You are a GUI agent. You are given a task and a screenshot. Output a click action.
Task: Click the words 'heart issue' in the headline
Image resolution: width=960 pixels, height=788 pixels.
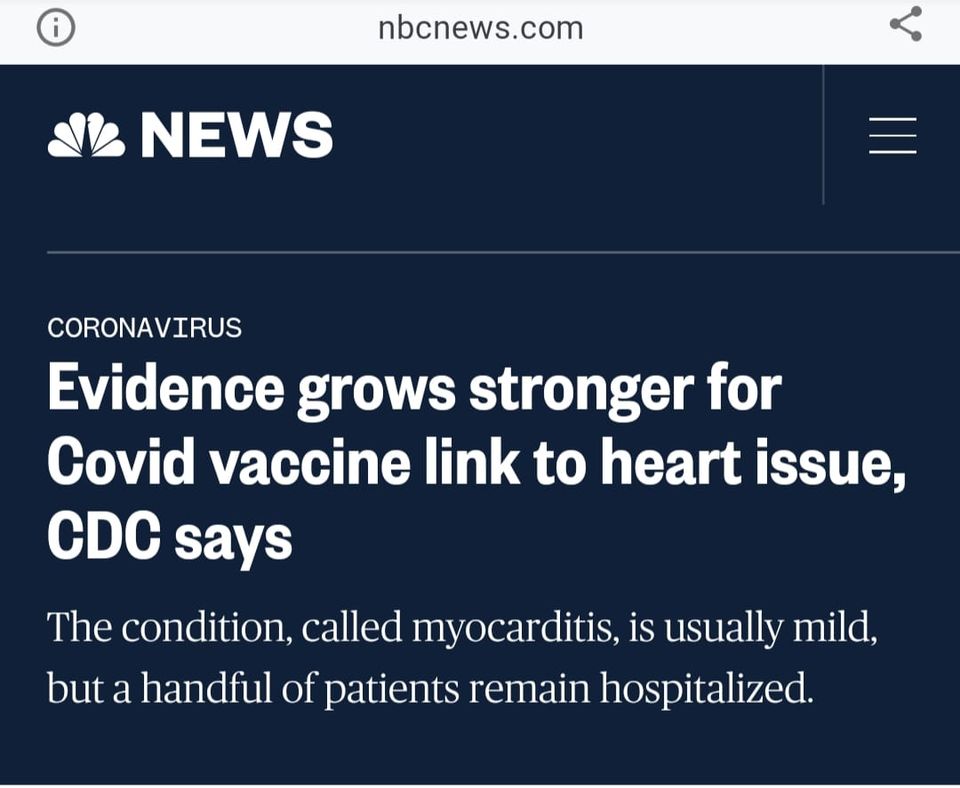[x=752, y=463]
